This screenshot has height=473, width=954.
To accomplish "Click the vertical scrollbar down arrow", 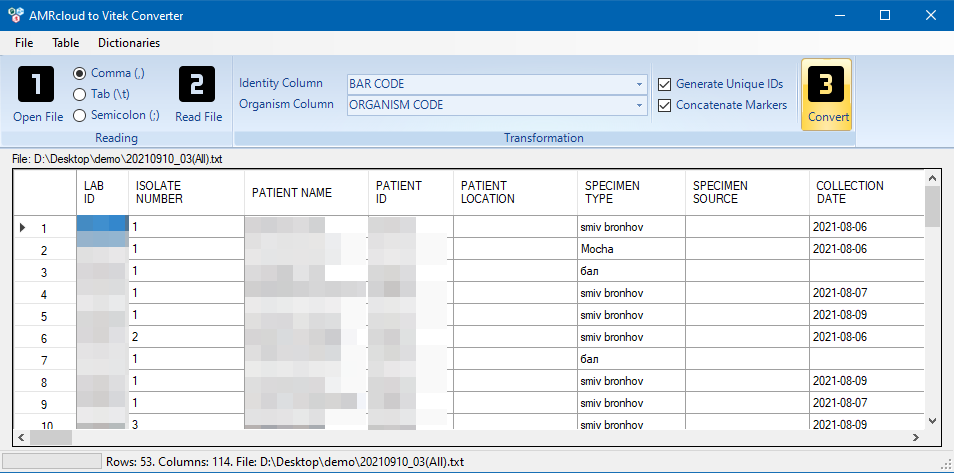I will 931,421.
